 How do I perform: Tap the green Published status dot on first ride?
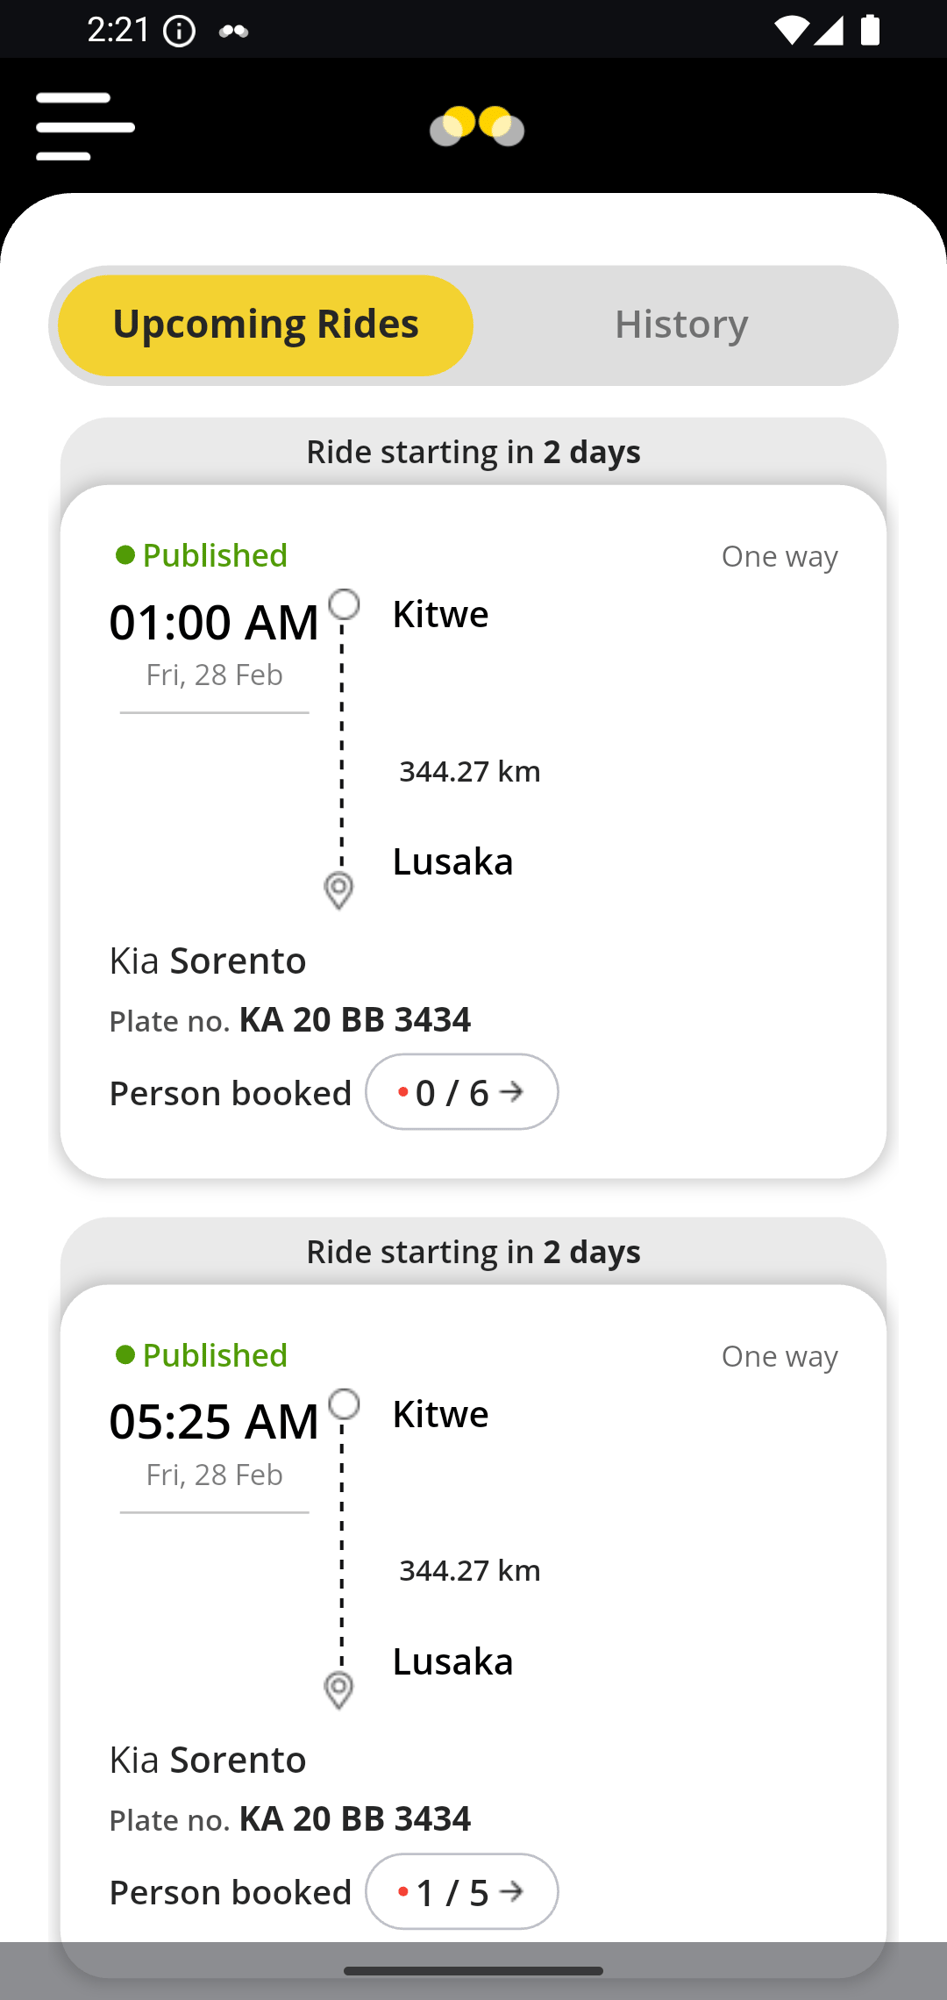(125, 555)
